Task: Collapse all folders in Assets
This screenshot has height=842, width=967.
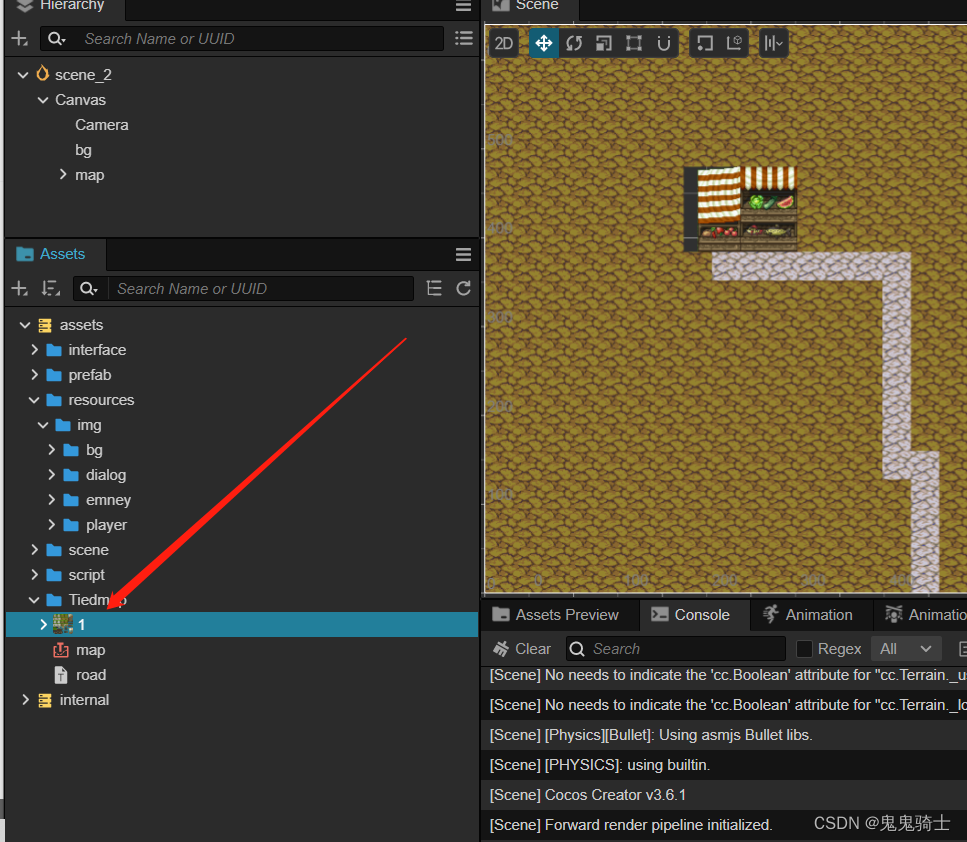Action: (434, 288)
